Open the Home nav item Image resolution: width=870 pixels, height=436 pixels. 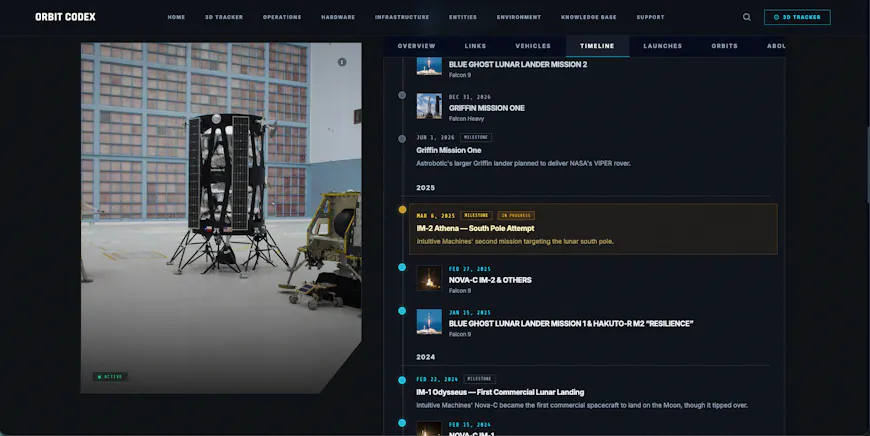(x=176, y=17)
